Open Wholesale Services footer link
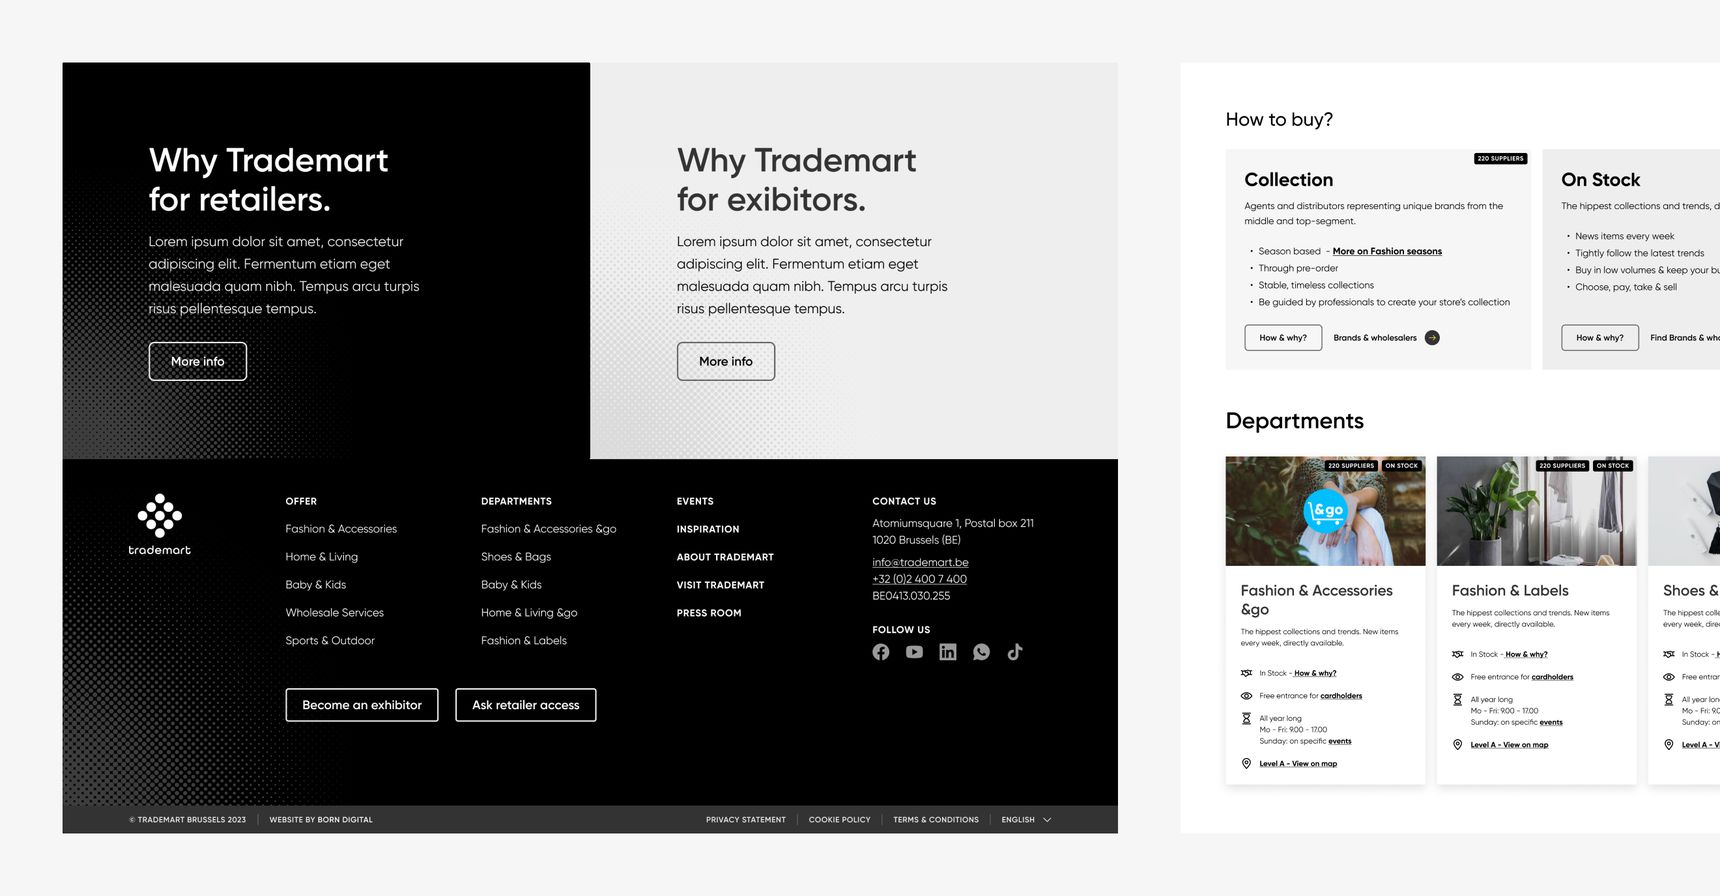Viewport: 1720px width, 896px height. pyautogui.click(x=335, y=613)
